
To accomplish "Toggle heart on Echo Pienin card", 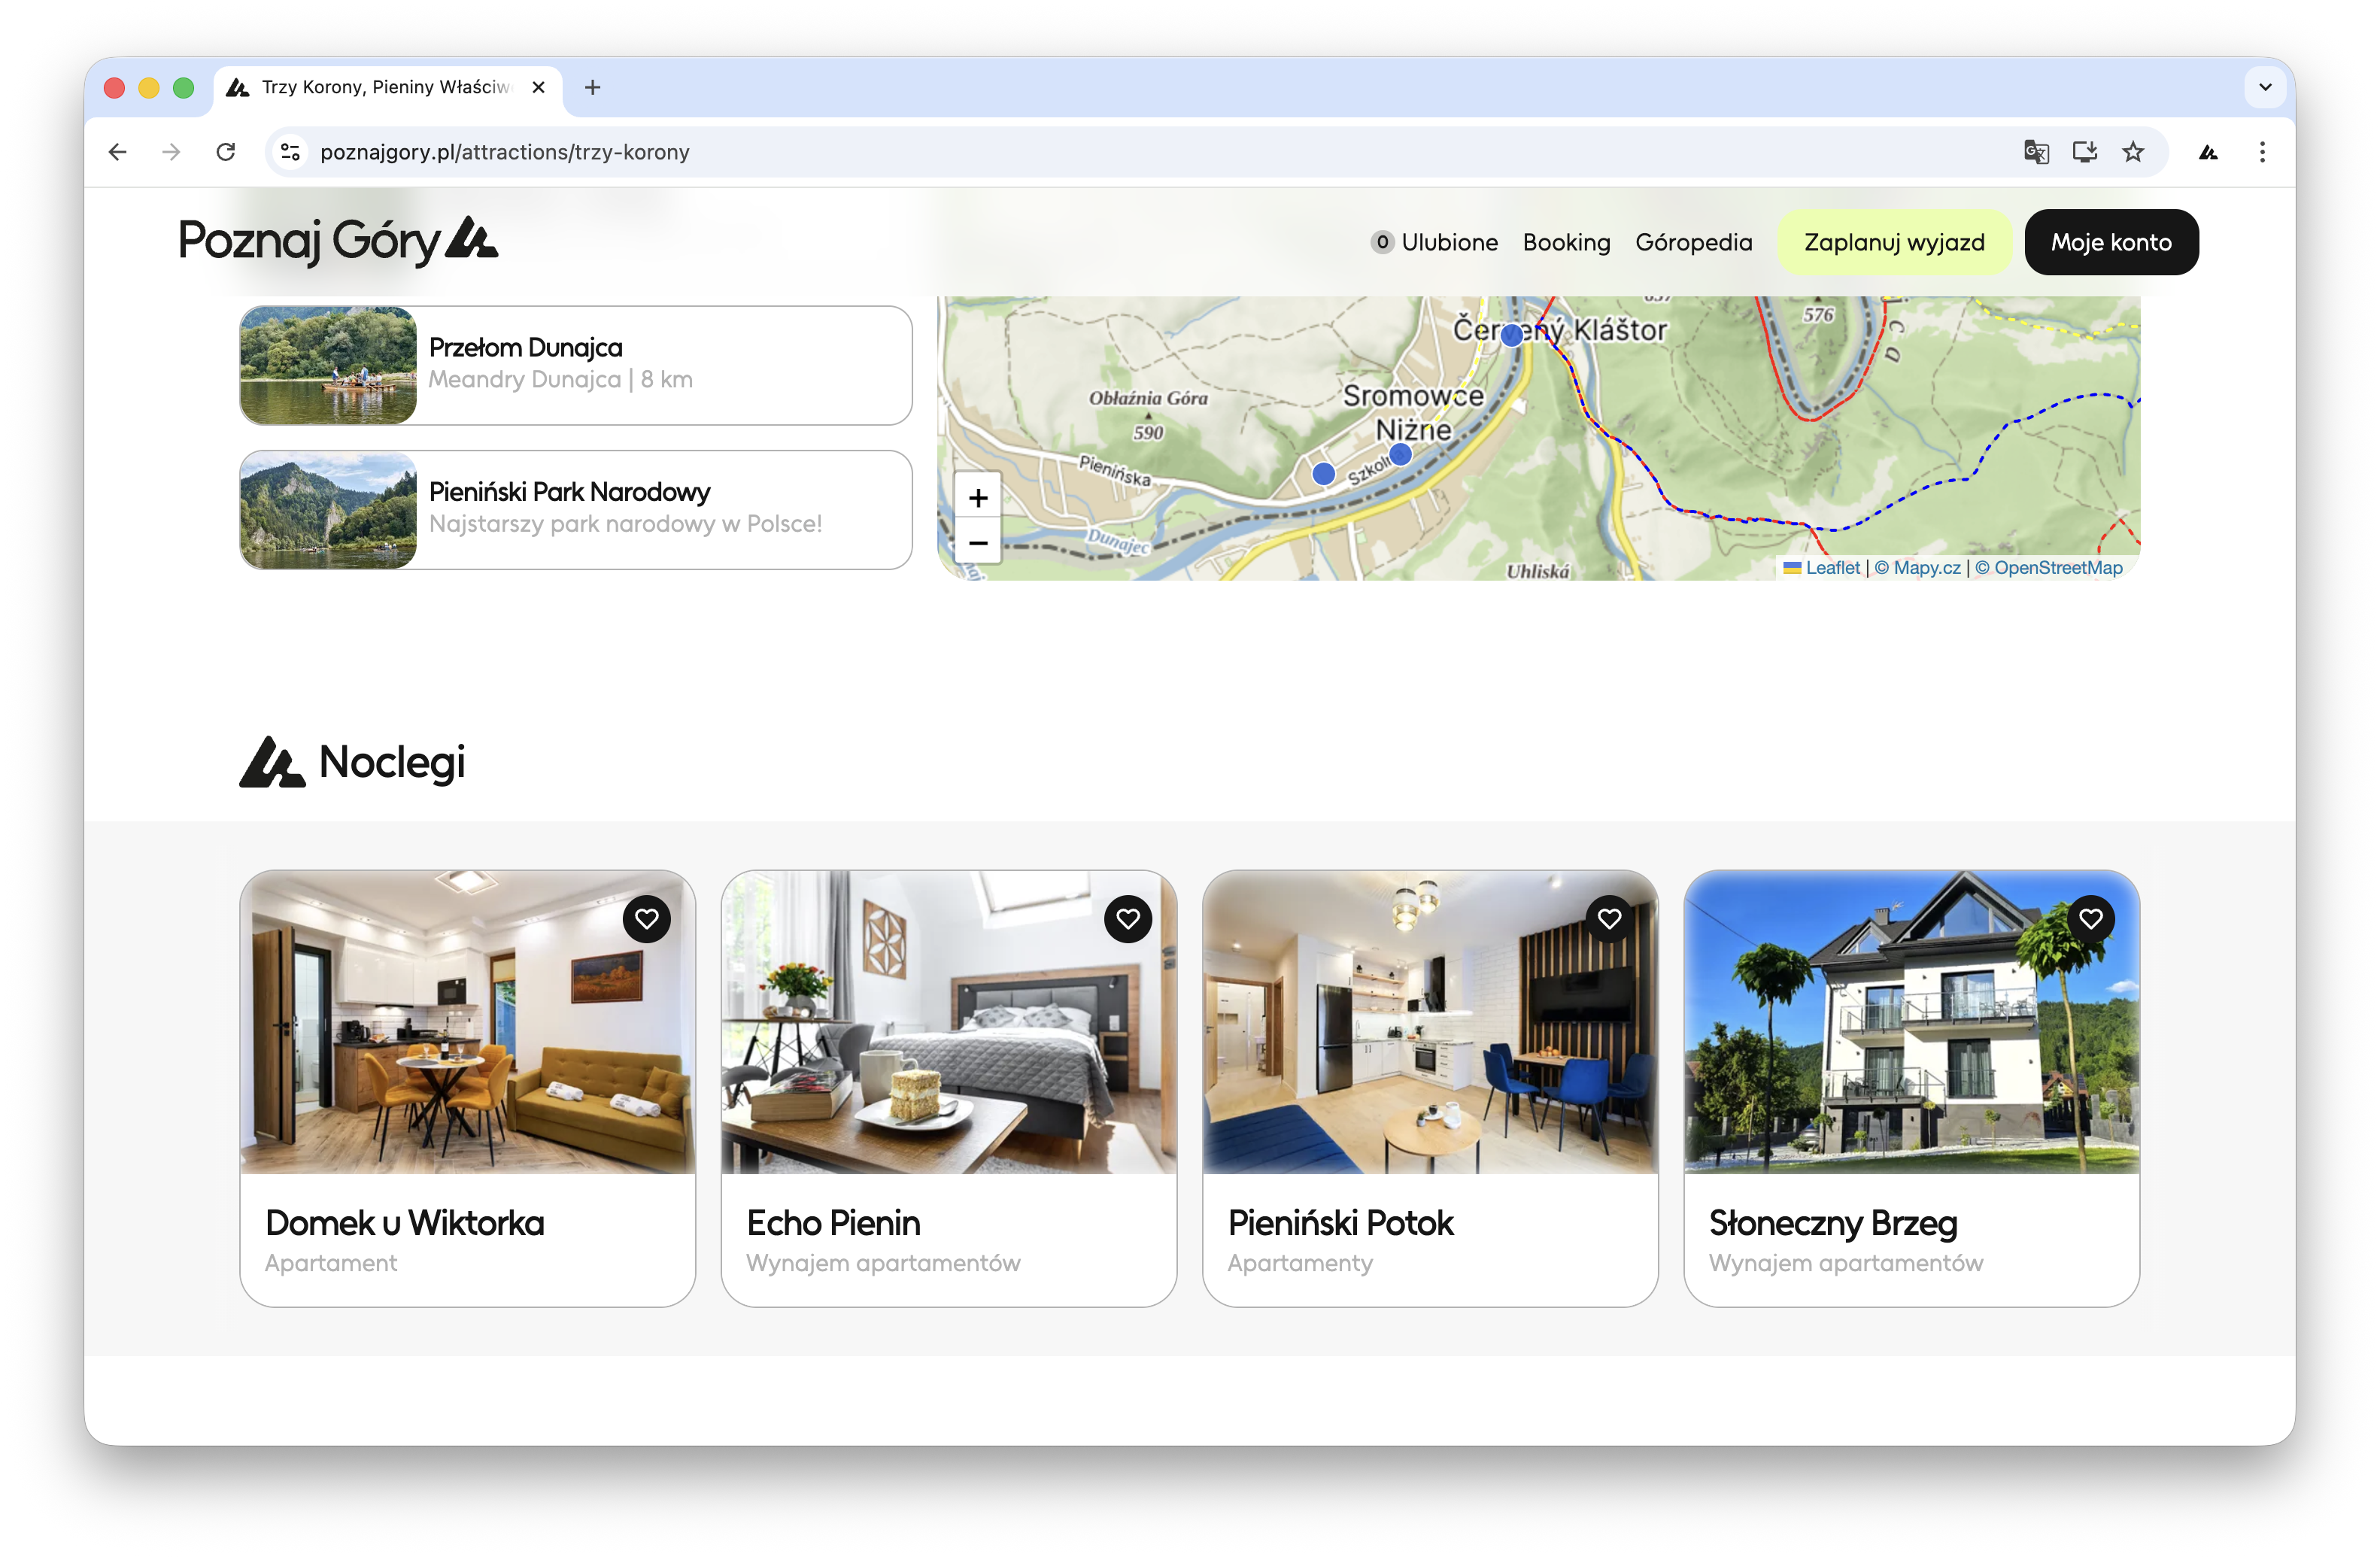I will coord(1128,918).
